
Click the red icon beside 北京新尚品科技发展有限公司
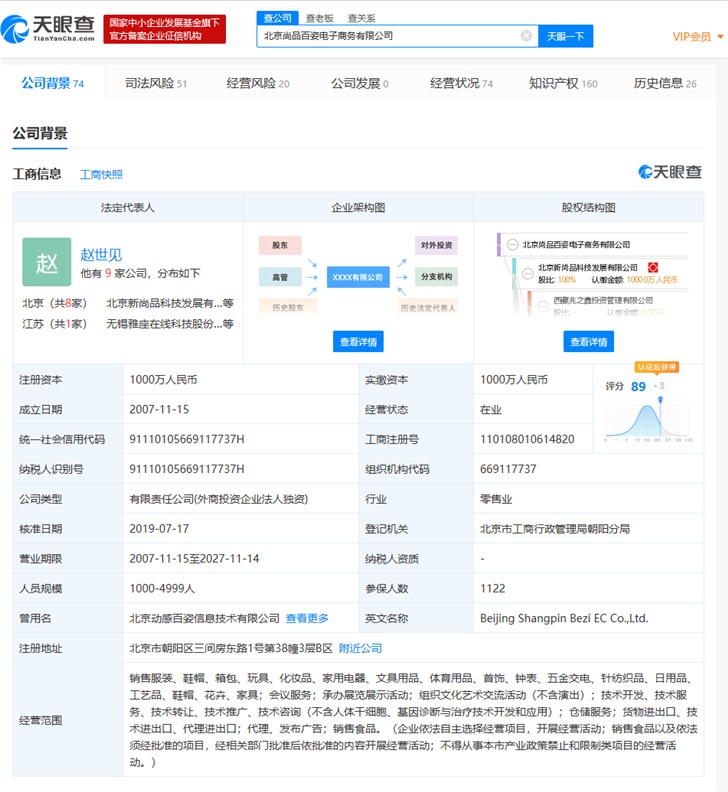[652, 268]
